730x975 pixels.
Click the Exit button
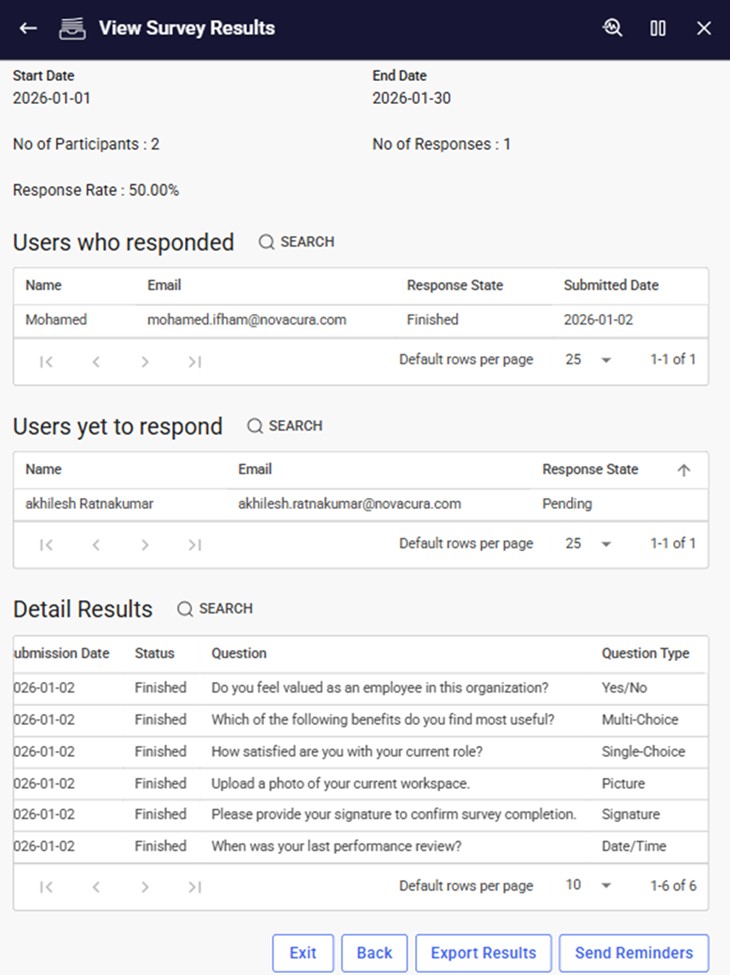click(x=302, y=953)
